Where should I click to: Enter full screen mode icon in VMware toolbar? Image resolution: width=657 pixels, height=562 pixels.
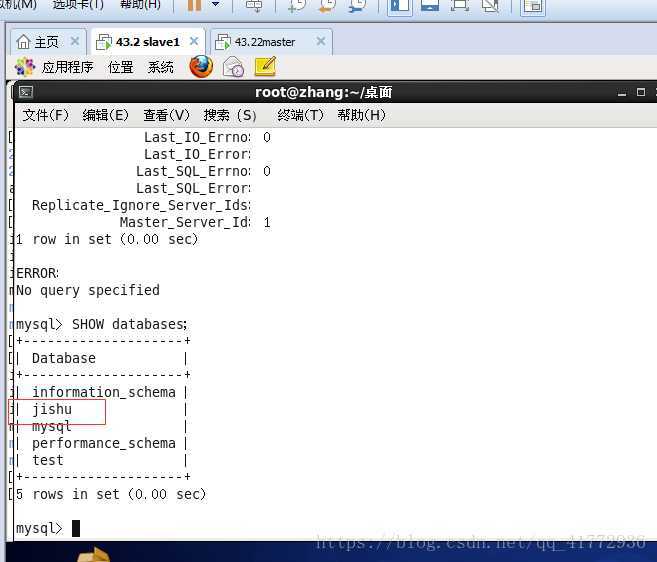point(460,5)
